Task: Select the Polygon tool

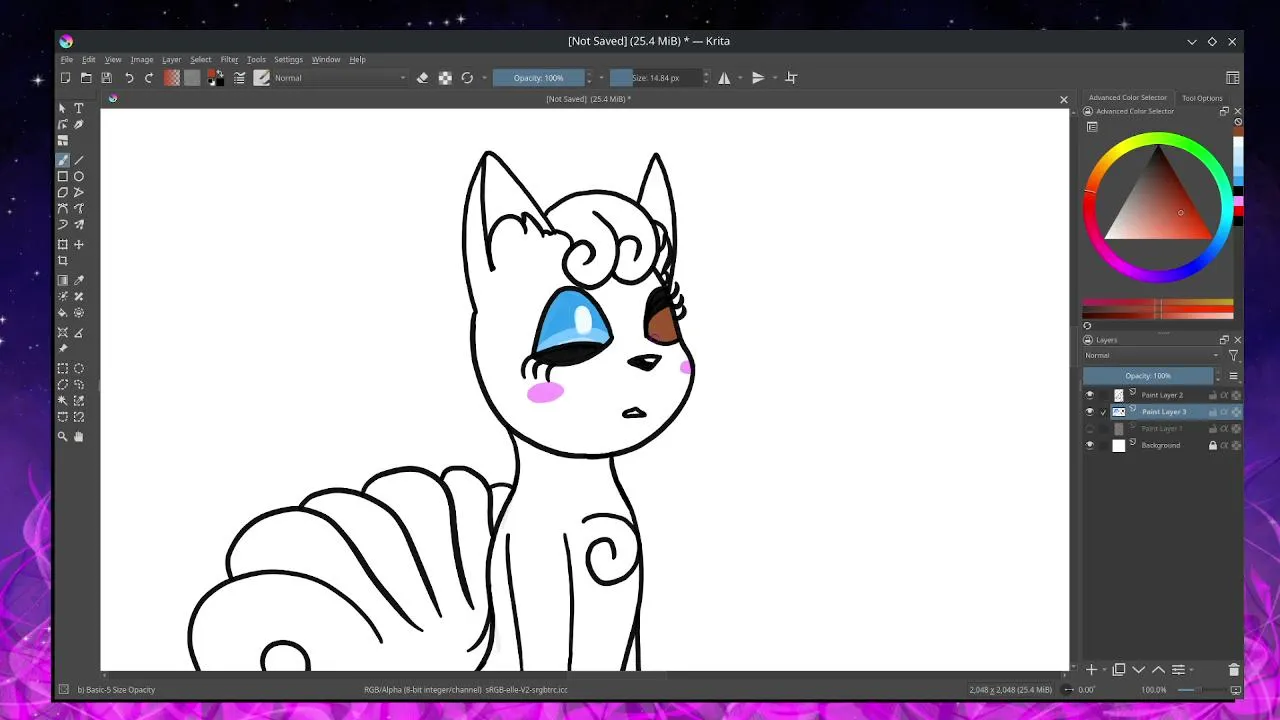Action: (63, 192)
